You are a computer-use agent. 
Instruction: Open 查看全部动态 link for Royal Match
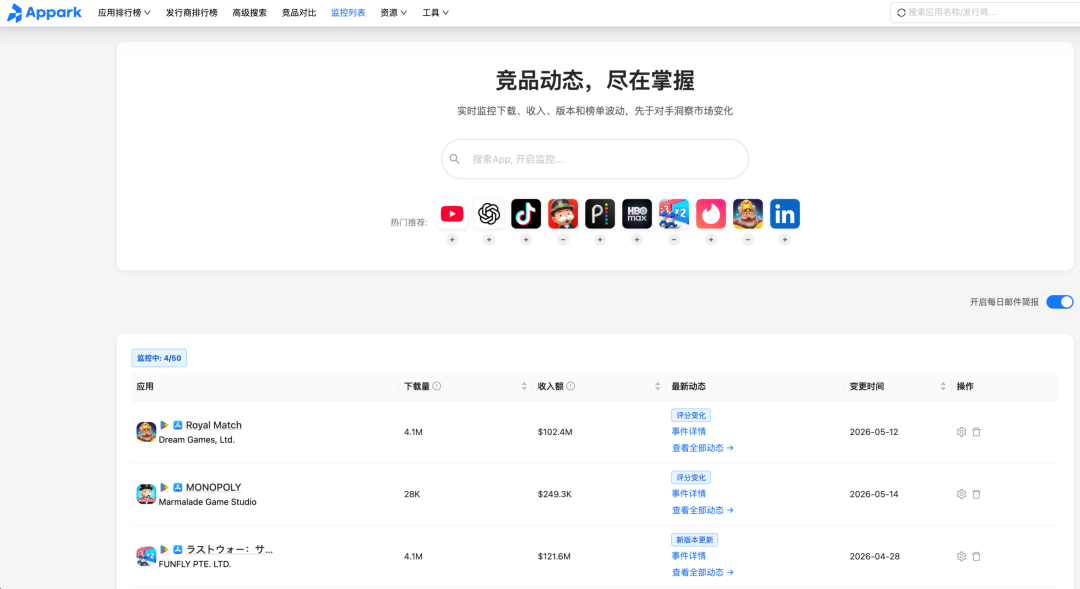tap(703, 448)
